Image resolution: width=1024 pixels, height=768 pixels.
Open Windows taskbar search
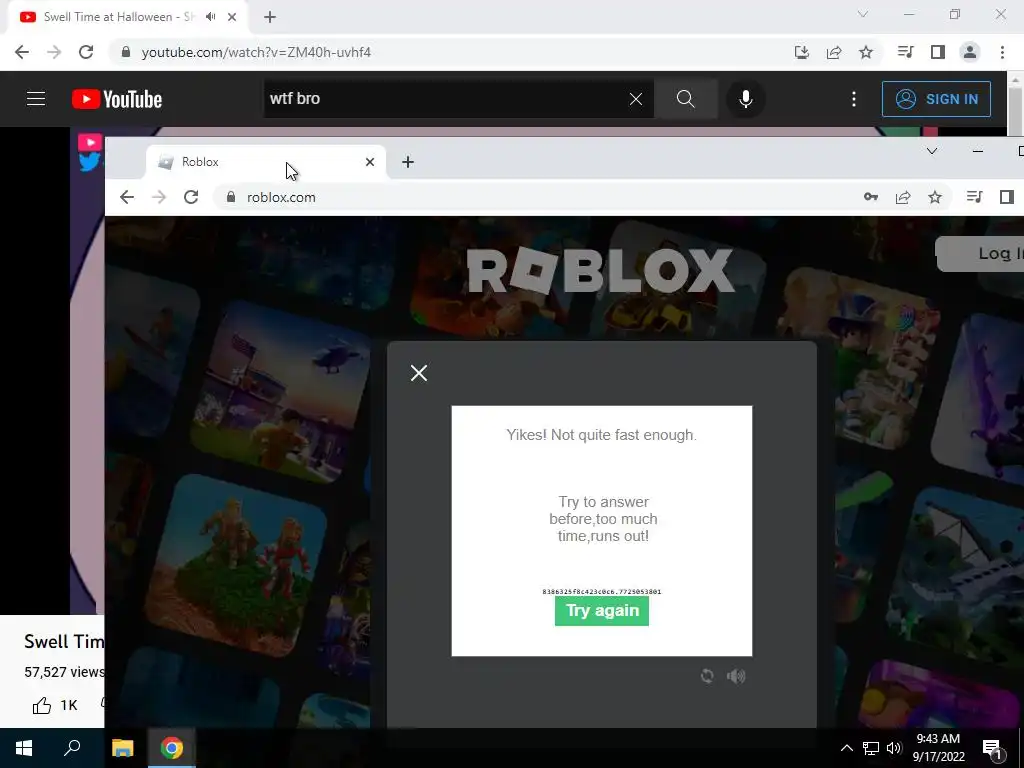click(x=72, y=748)
